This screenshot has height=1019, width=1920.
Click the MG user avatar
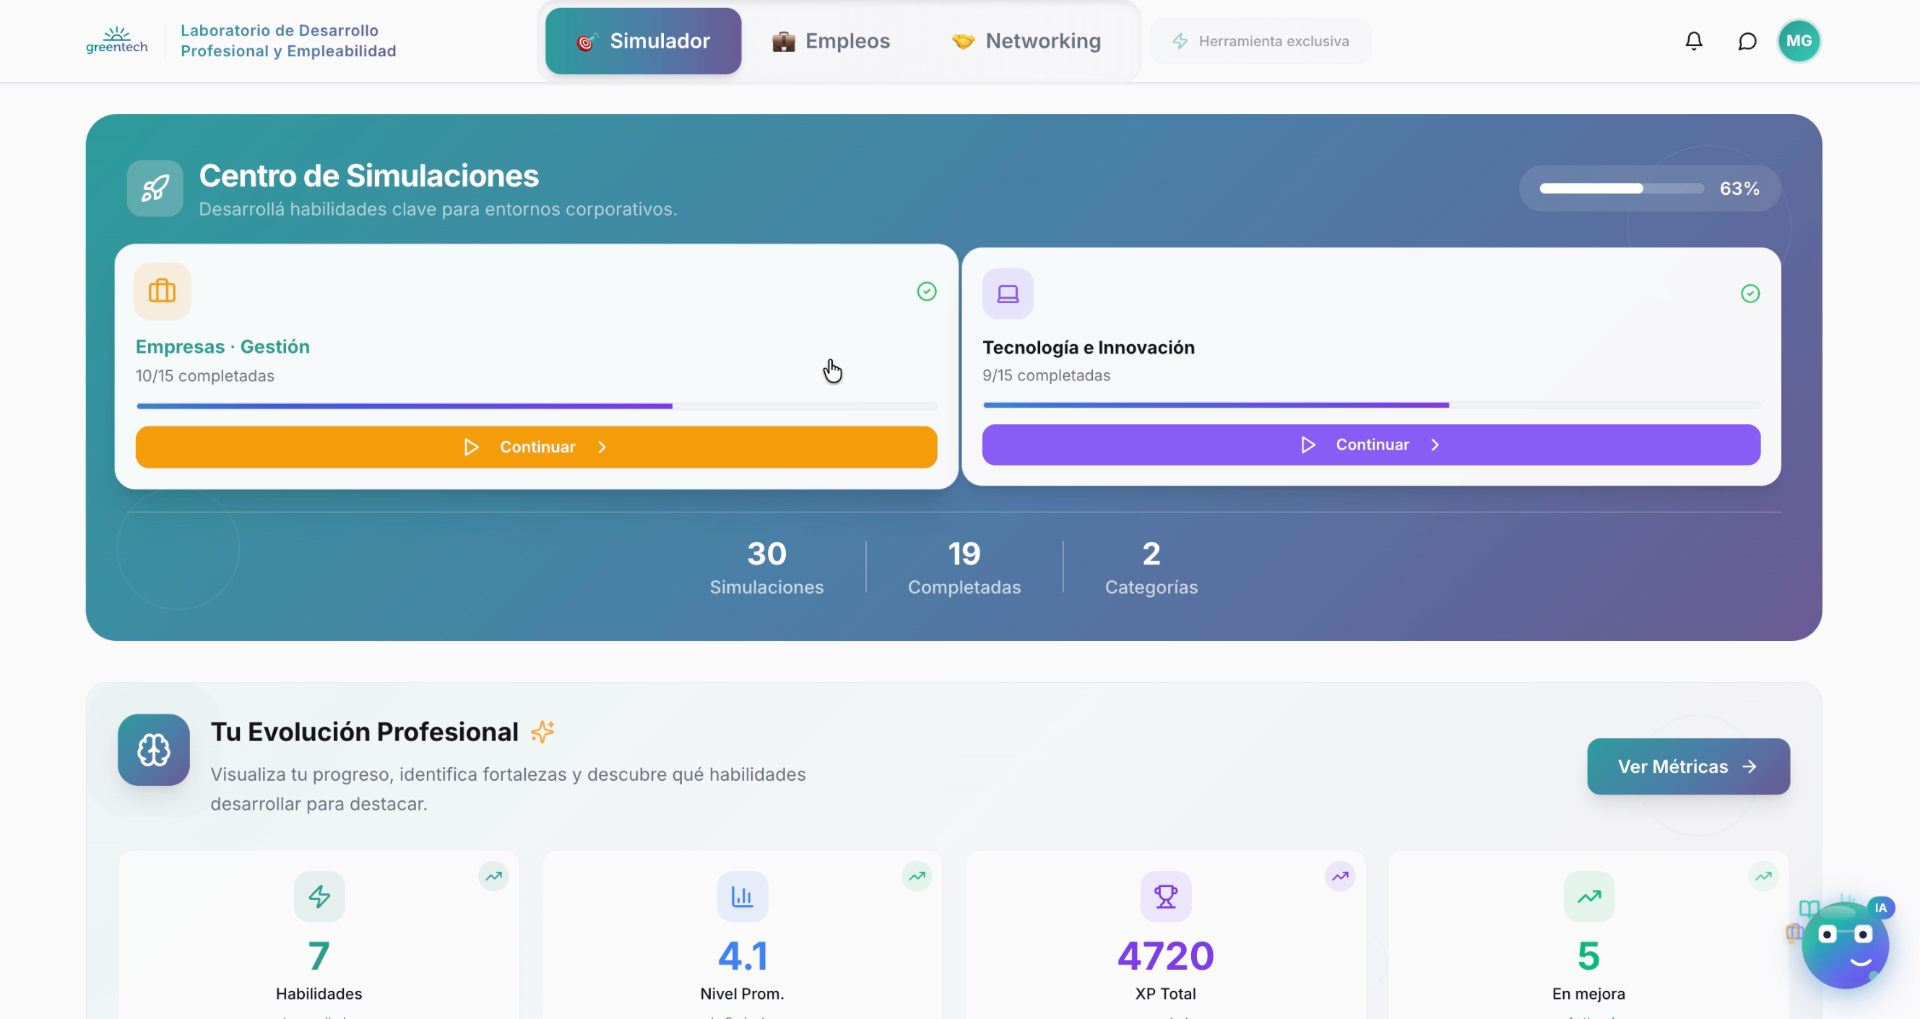click(x=1799, y=41)
